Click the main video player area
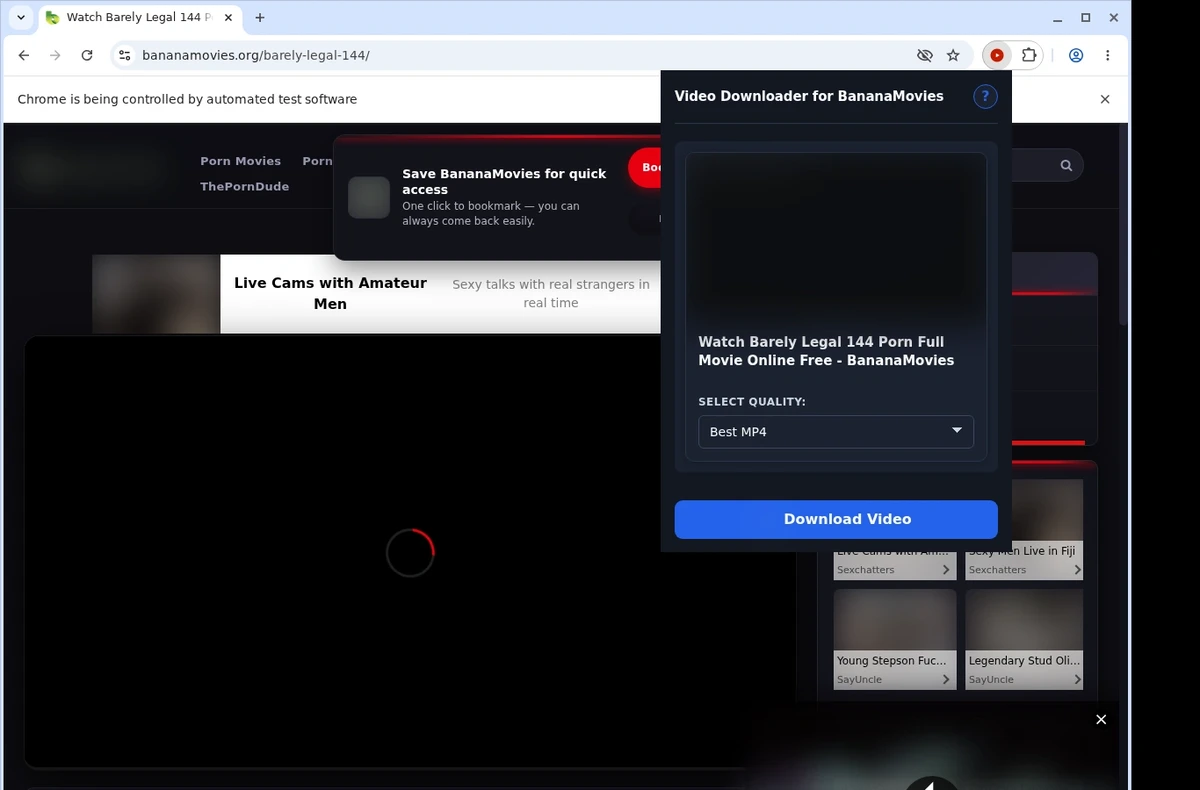The image size is (1200, 790). (410, 552)
